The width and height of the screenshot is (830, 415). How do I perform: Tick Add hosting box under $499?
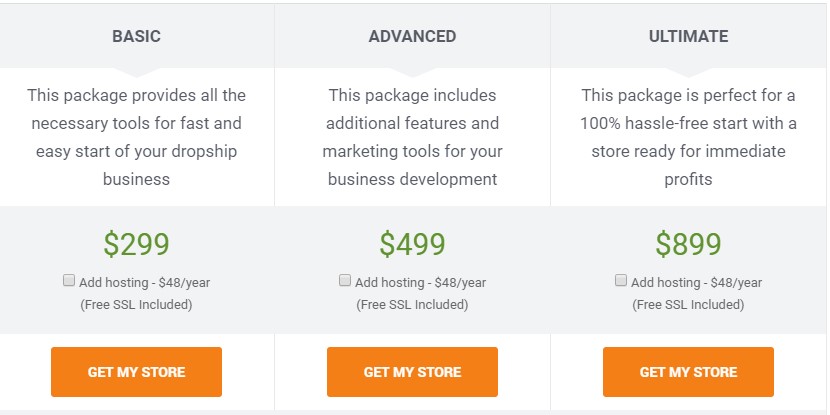(x=345, y=281)
